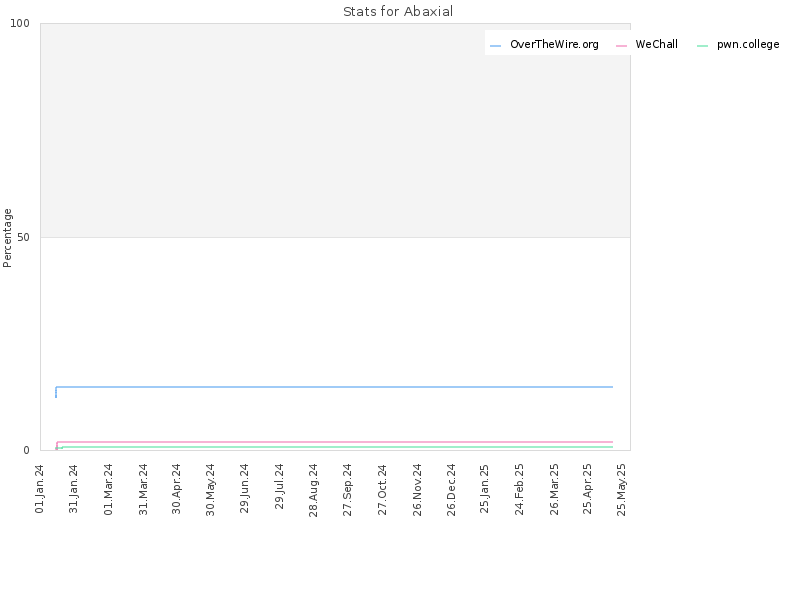Screen dimensions: 800x600
Task: Click the 01.Jan.24 date tick label
Action: coord(40,489)
